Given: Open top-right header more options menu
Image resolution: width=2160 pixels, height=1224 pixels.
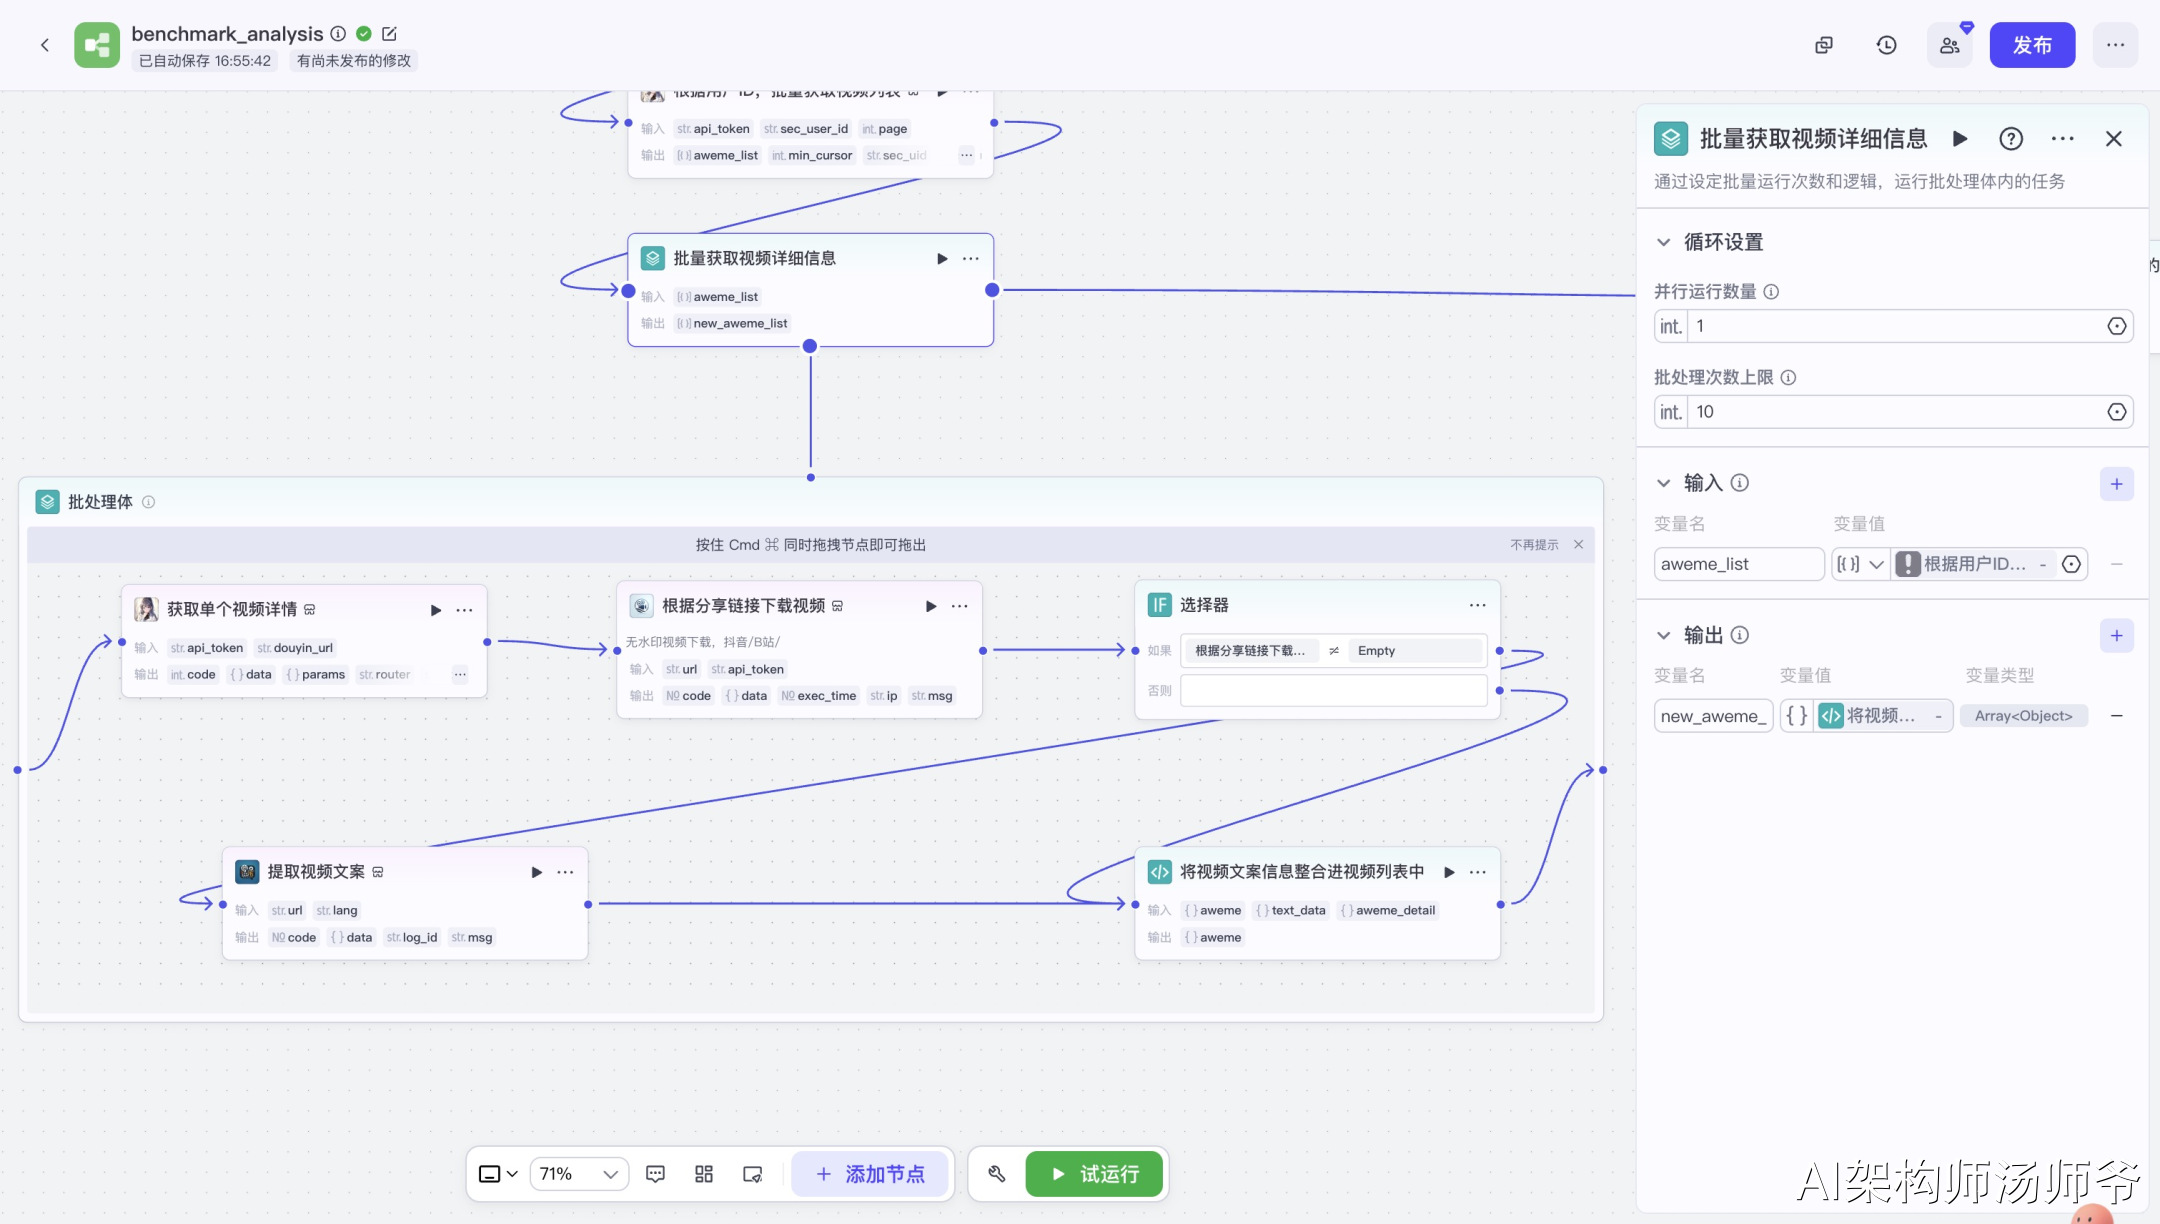Looking at the screenshot, I should pos(2115,45).
